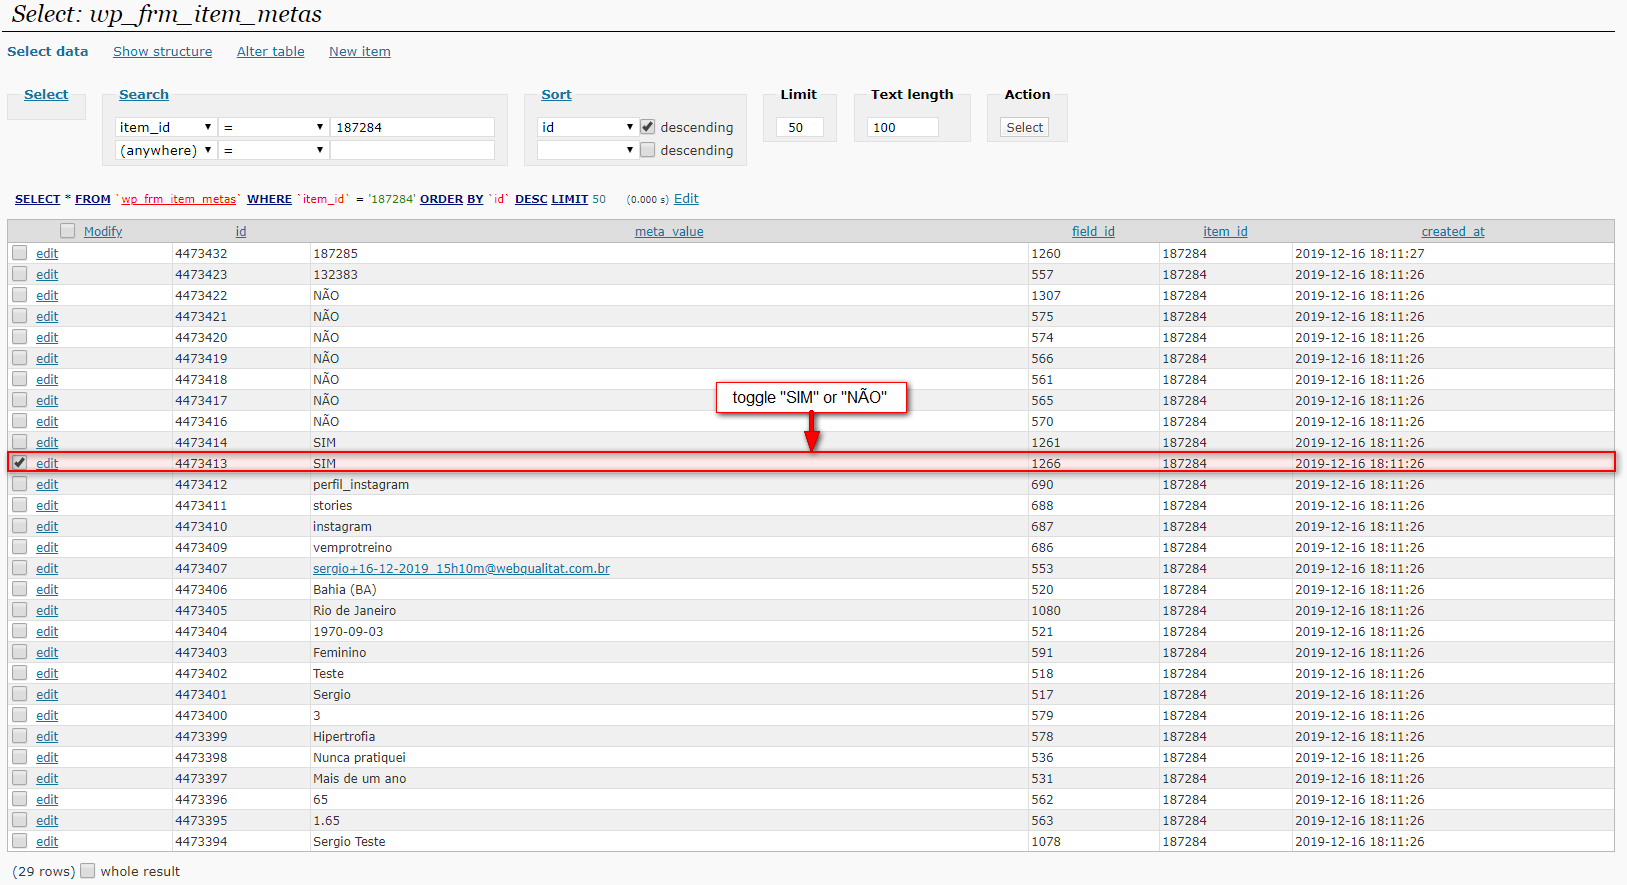Open the (anywhere) search column dropdown
Screen dimensions: 1627x885
[165, 150]
